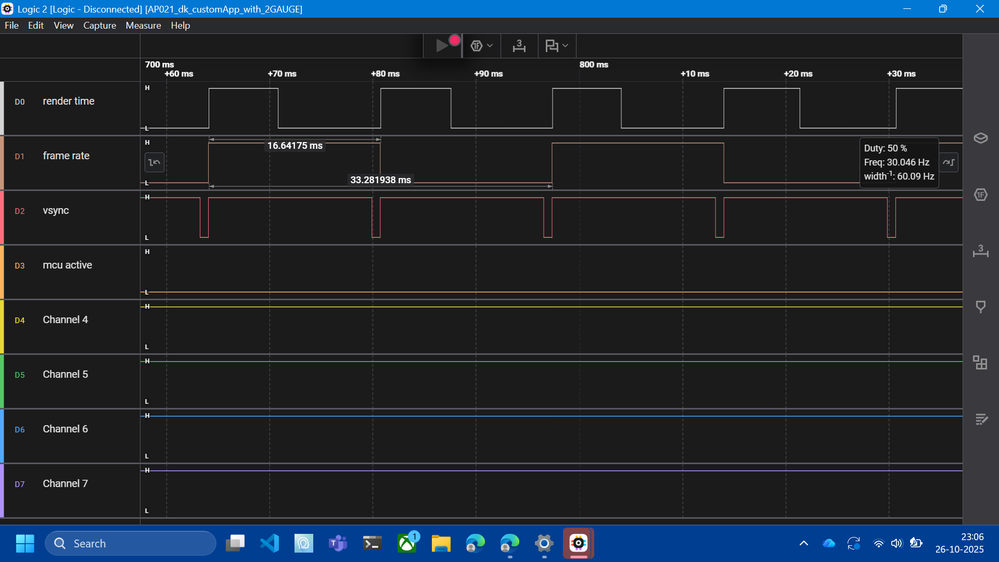Jump to previous edge on frame rate
The width and height of the screenshot is (999, 562).
(x=154, y=162)
